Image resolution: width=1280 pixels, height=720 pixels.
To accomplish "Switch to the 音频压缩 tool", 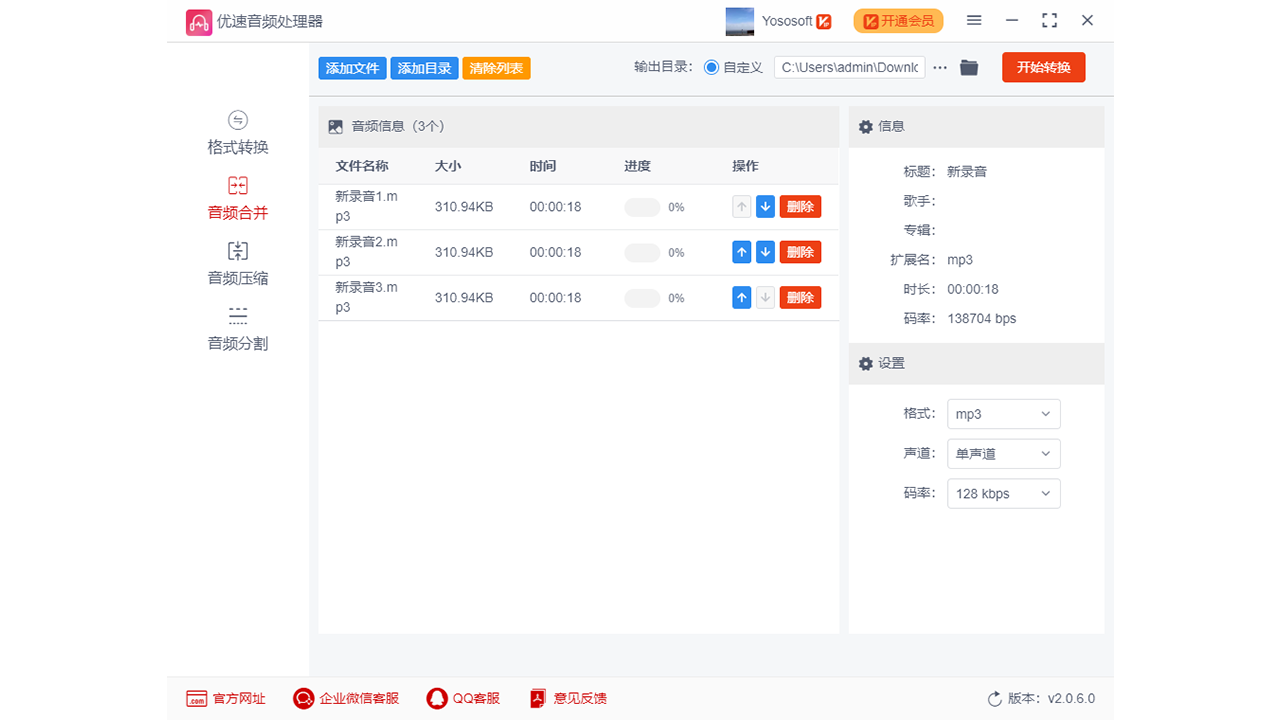I will click(237, 263).
